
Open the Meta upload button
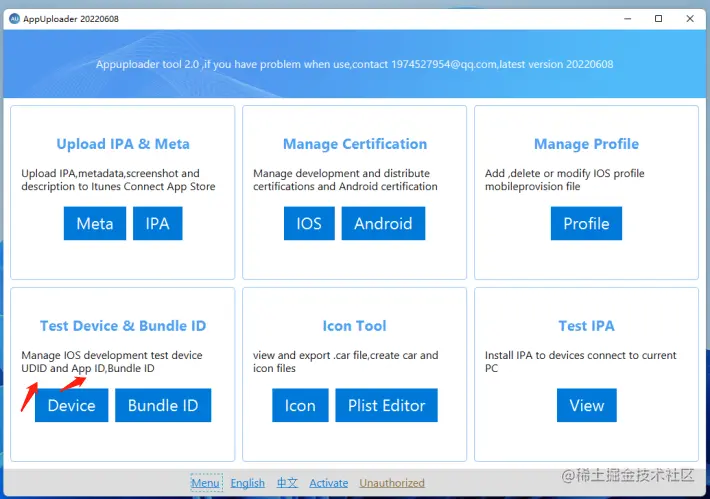[95, 223]
